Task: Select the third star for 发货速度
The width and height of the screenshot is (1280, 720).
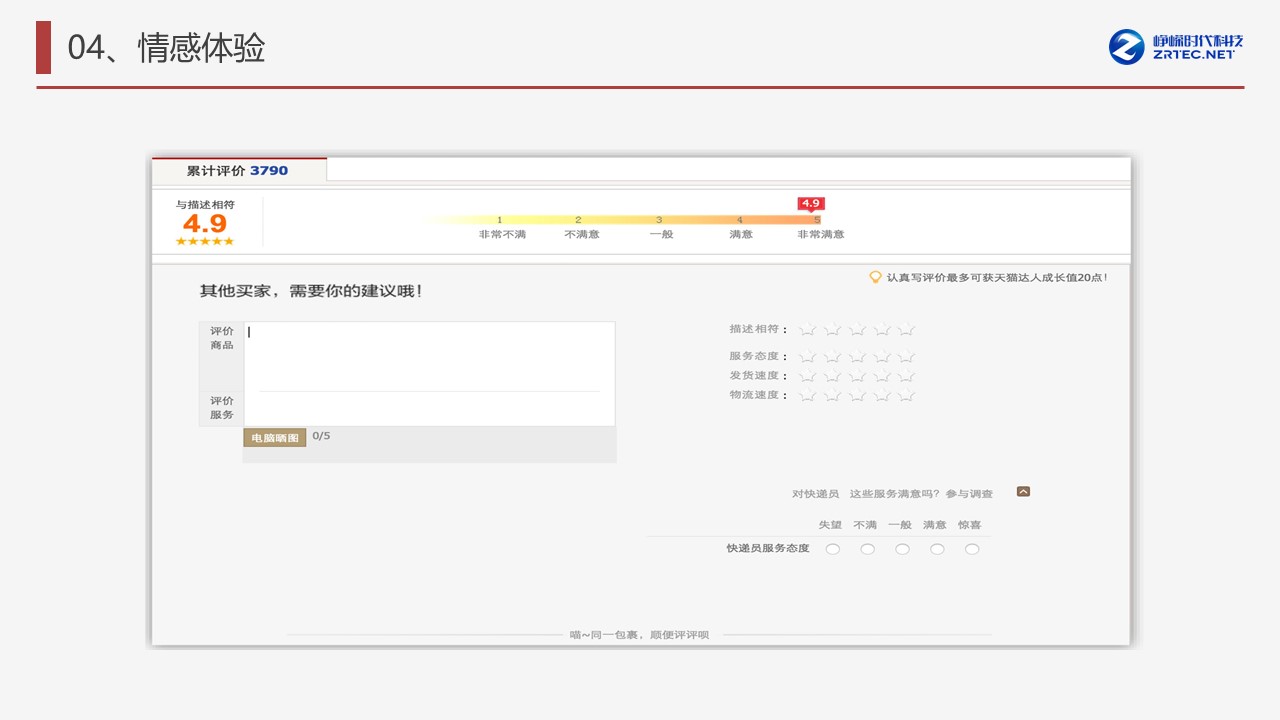Action: click(x=857, y=376)
